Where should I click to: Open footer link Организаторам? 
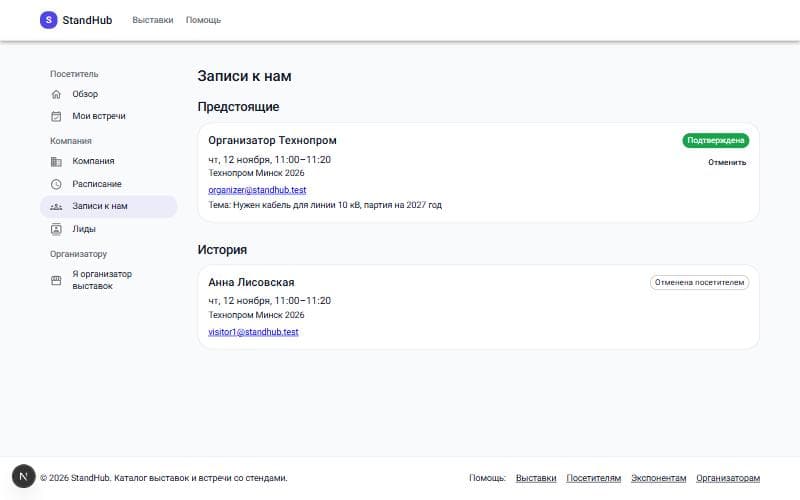[x=728, y=478]
